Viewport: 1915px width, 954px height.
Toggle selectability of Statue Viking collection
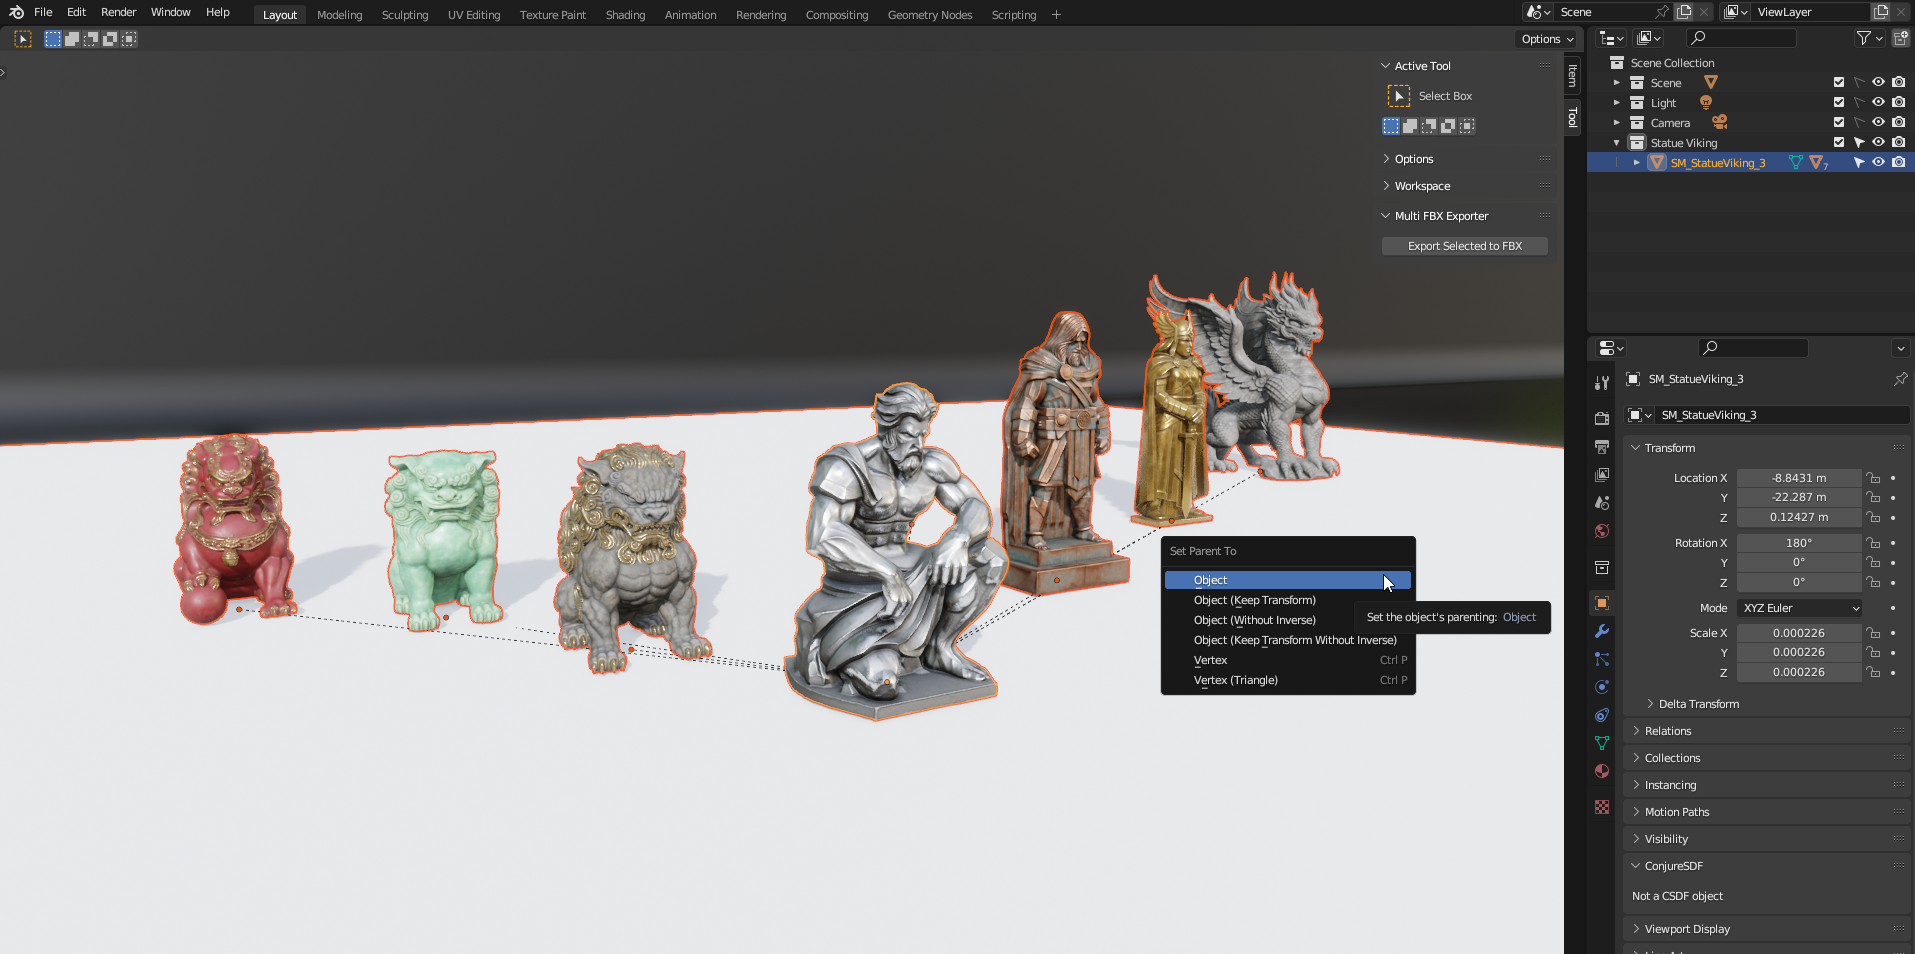(x=1859, y=143)
